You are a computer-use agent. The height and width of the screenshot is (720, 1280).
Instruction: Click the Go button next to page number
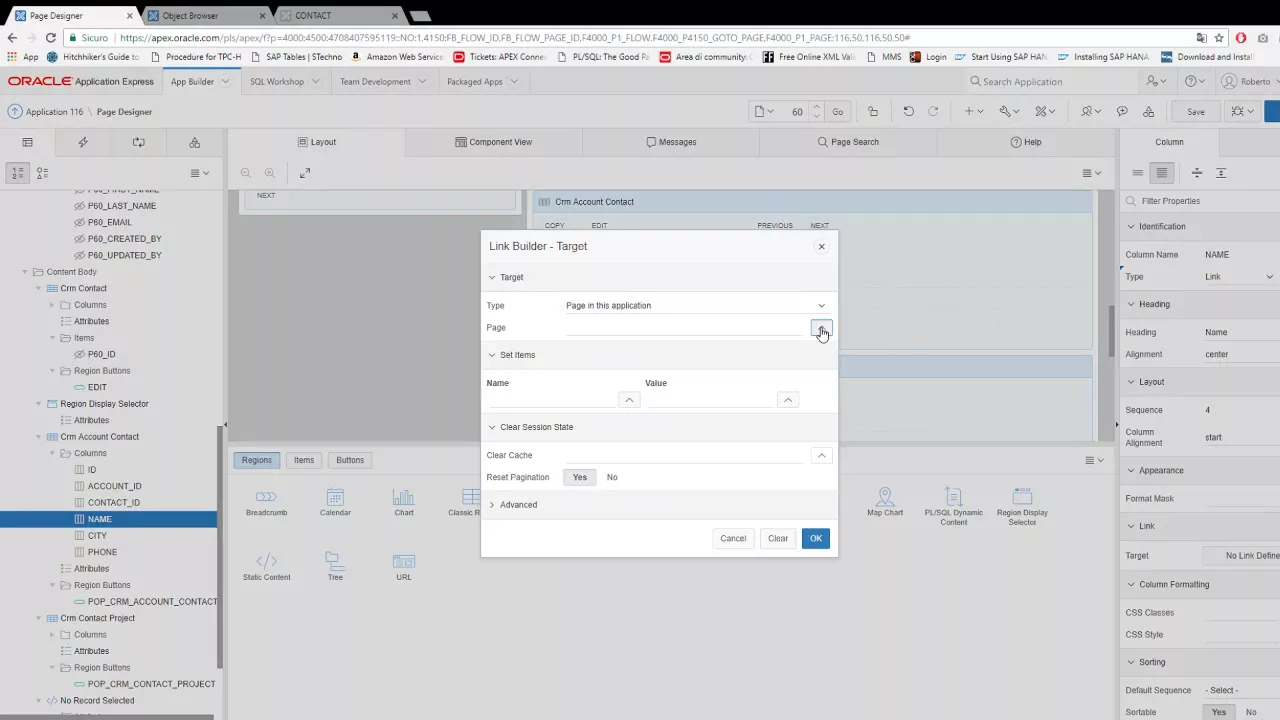[x=838, y=112]
